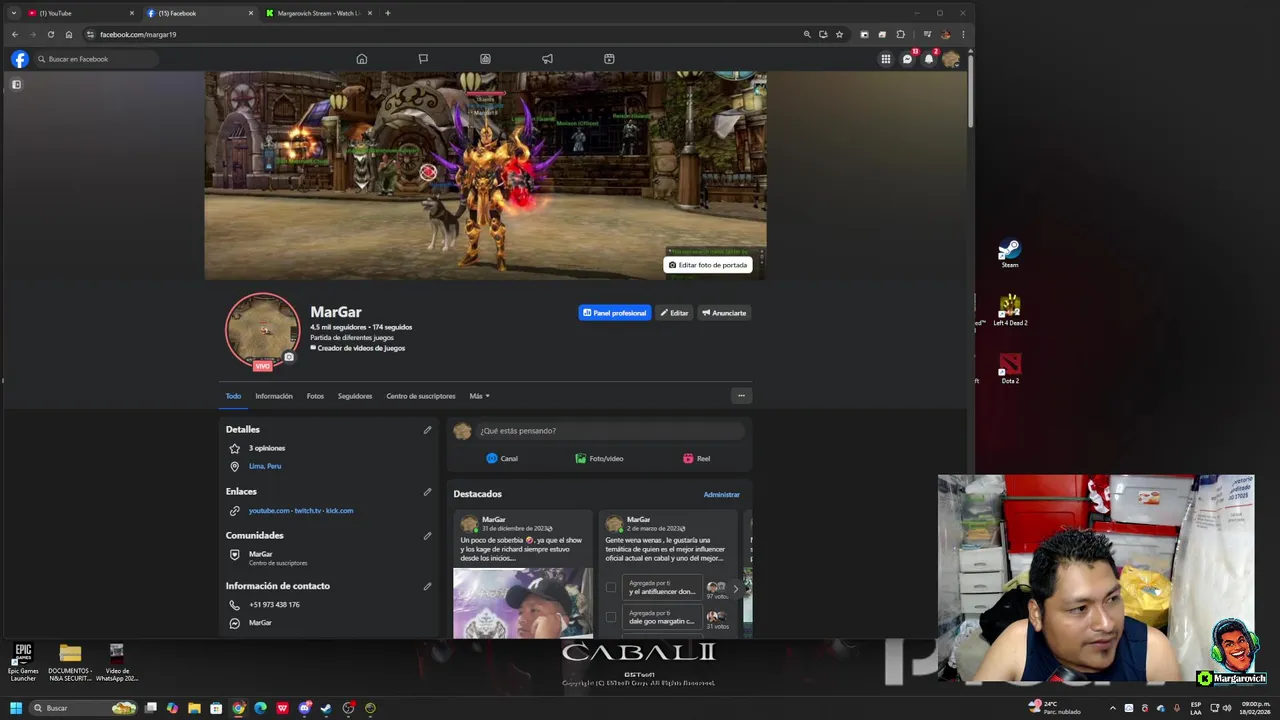Open the Lima, Peru location link

point(265,466)
